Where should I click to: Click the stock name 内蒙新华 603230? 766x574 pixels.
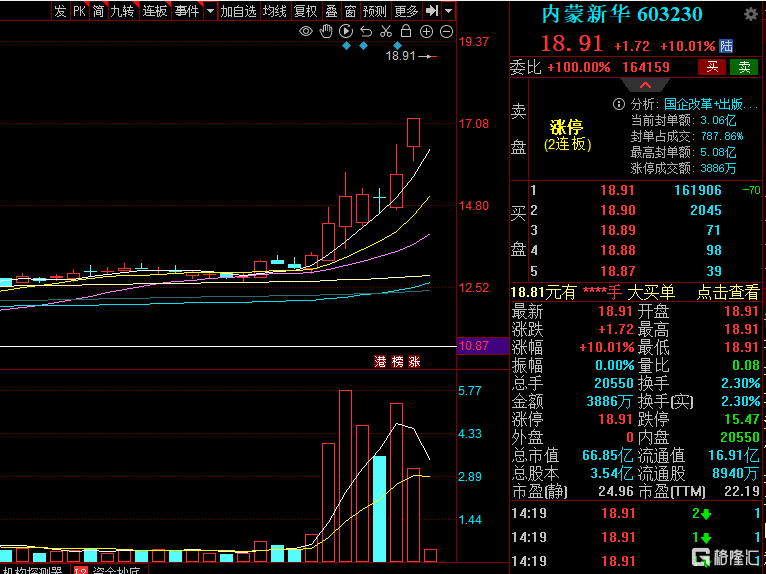pos(622,15)
